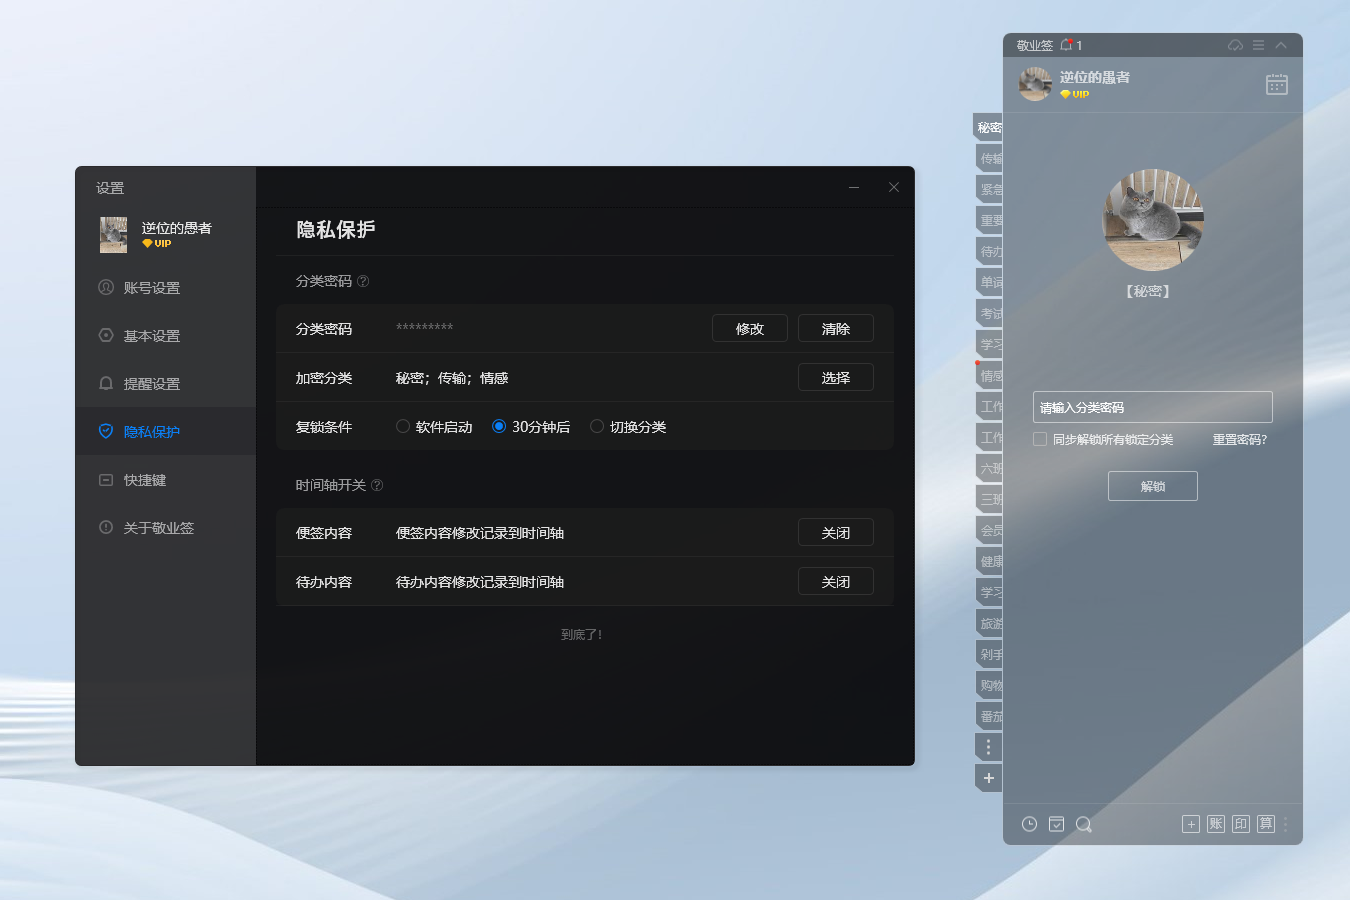
Task: Open the 账 ledger tool icon
Action: tap(1215, 823)
